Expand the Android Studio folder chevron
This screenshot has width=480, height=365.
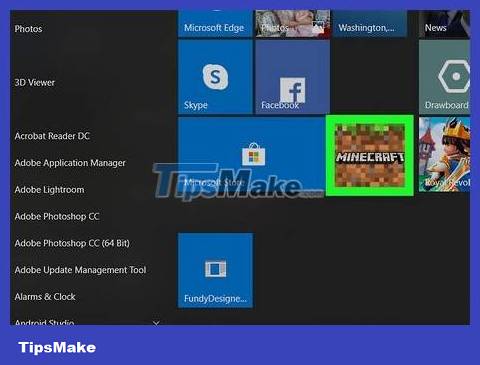coord(156,322)
